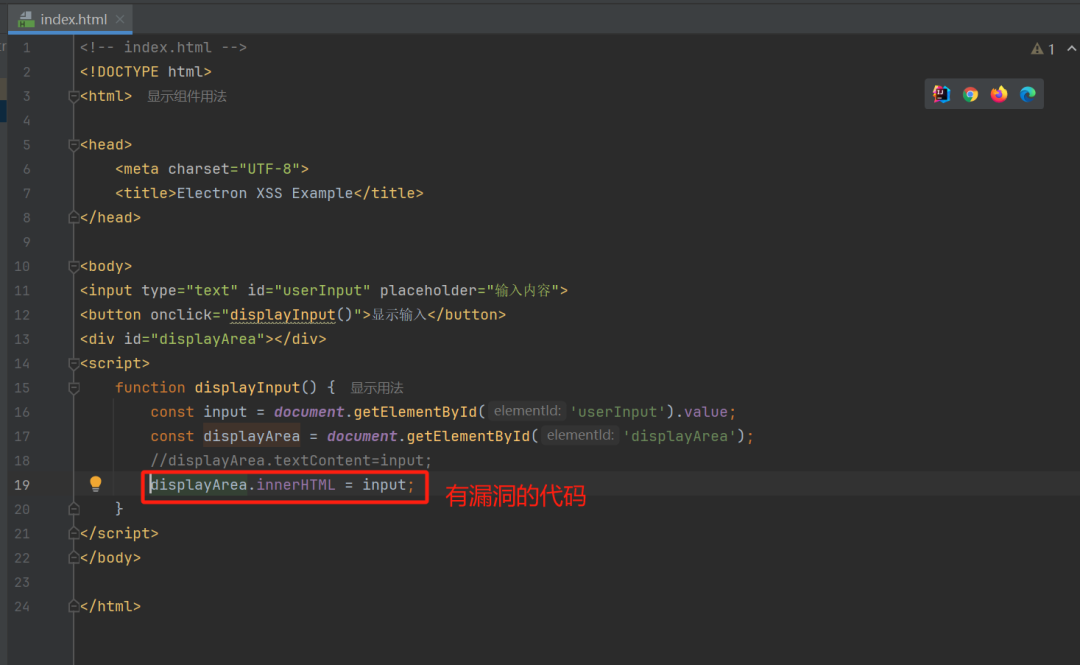Click displayInput() in the button onclick attribute
Screen dimensions: 1080x665
[x=291, y=315]
